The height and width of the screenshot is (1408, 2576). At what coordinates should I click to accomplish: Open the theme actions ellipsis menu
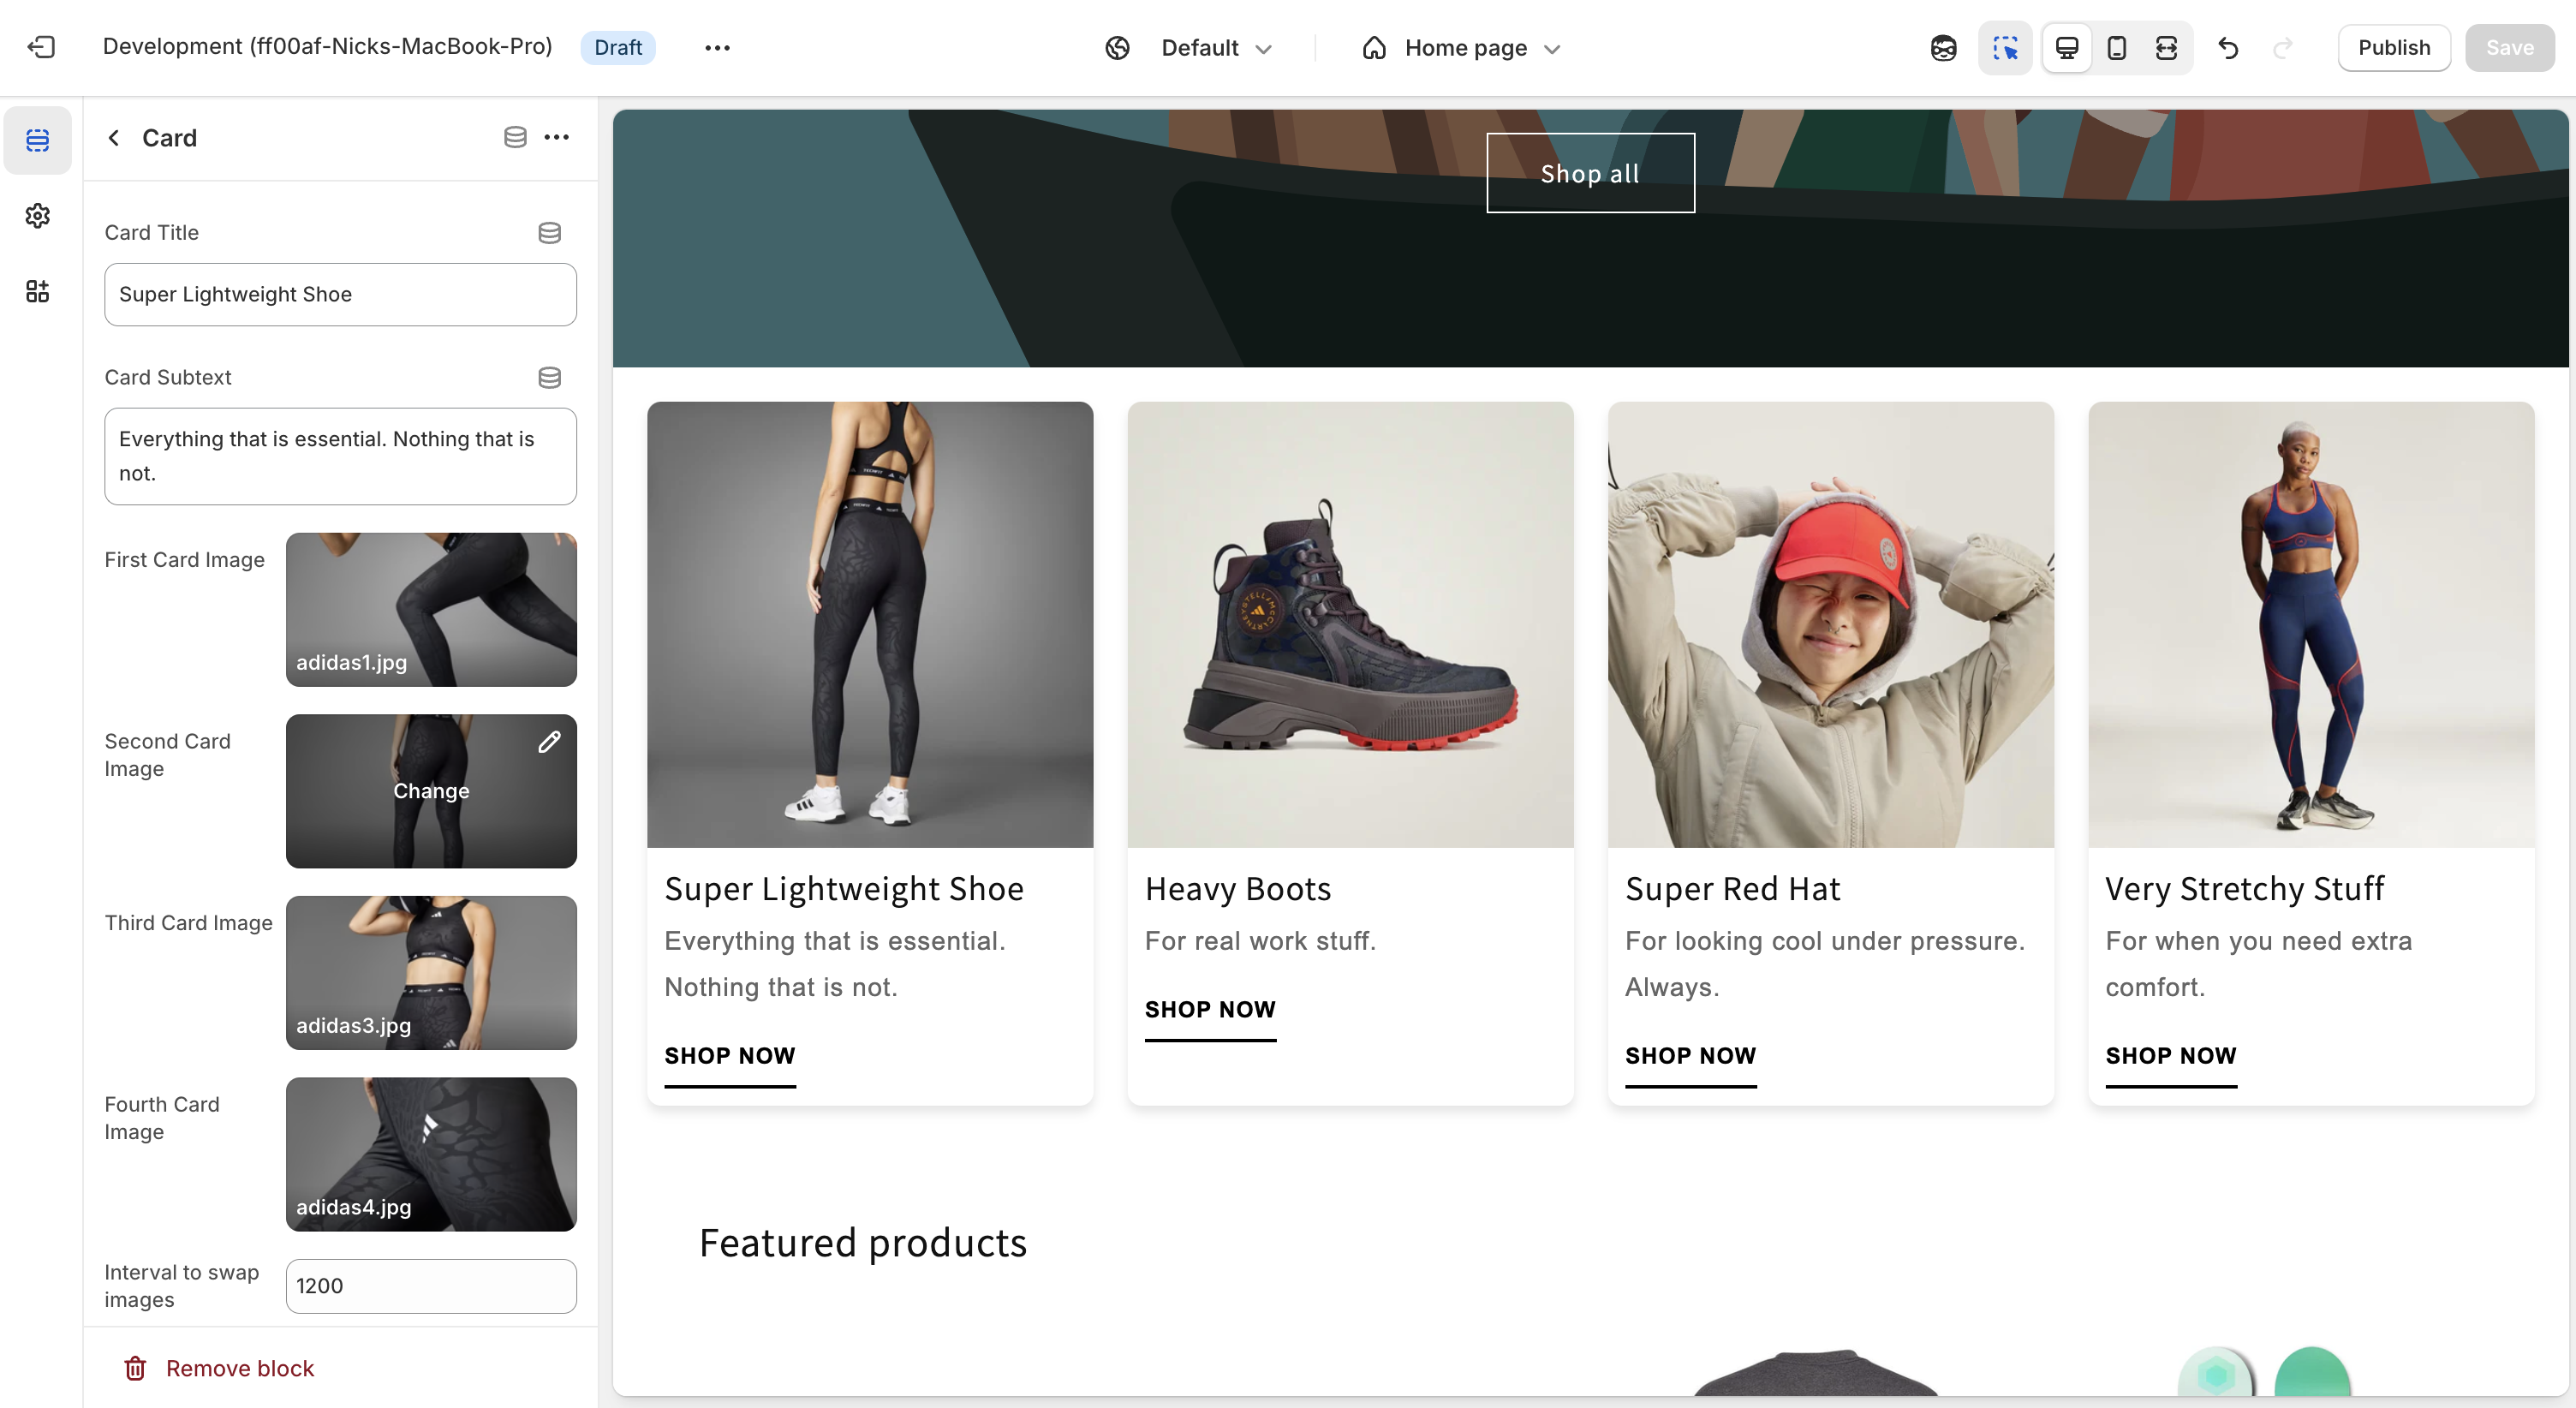(717, 48)
